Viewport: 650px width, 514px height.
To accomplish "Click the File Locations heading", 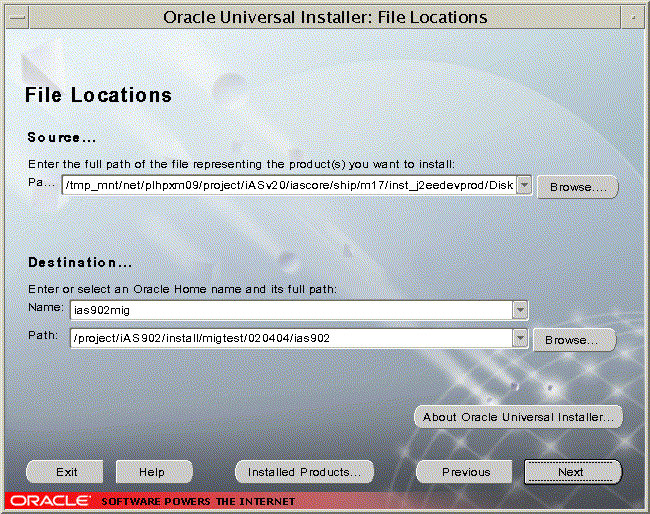I will tap(98, 95).
